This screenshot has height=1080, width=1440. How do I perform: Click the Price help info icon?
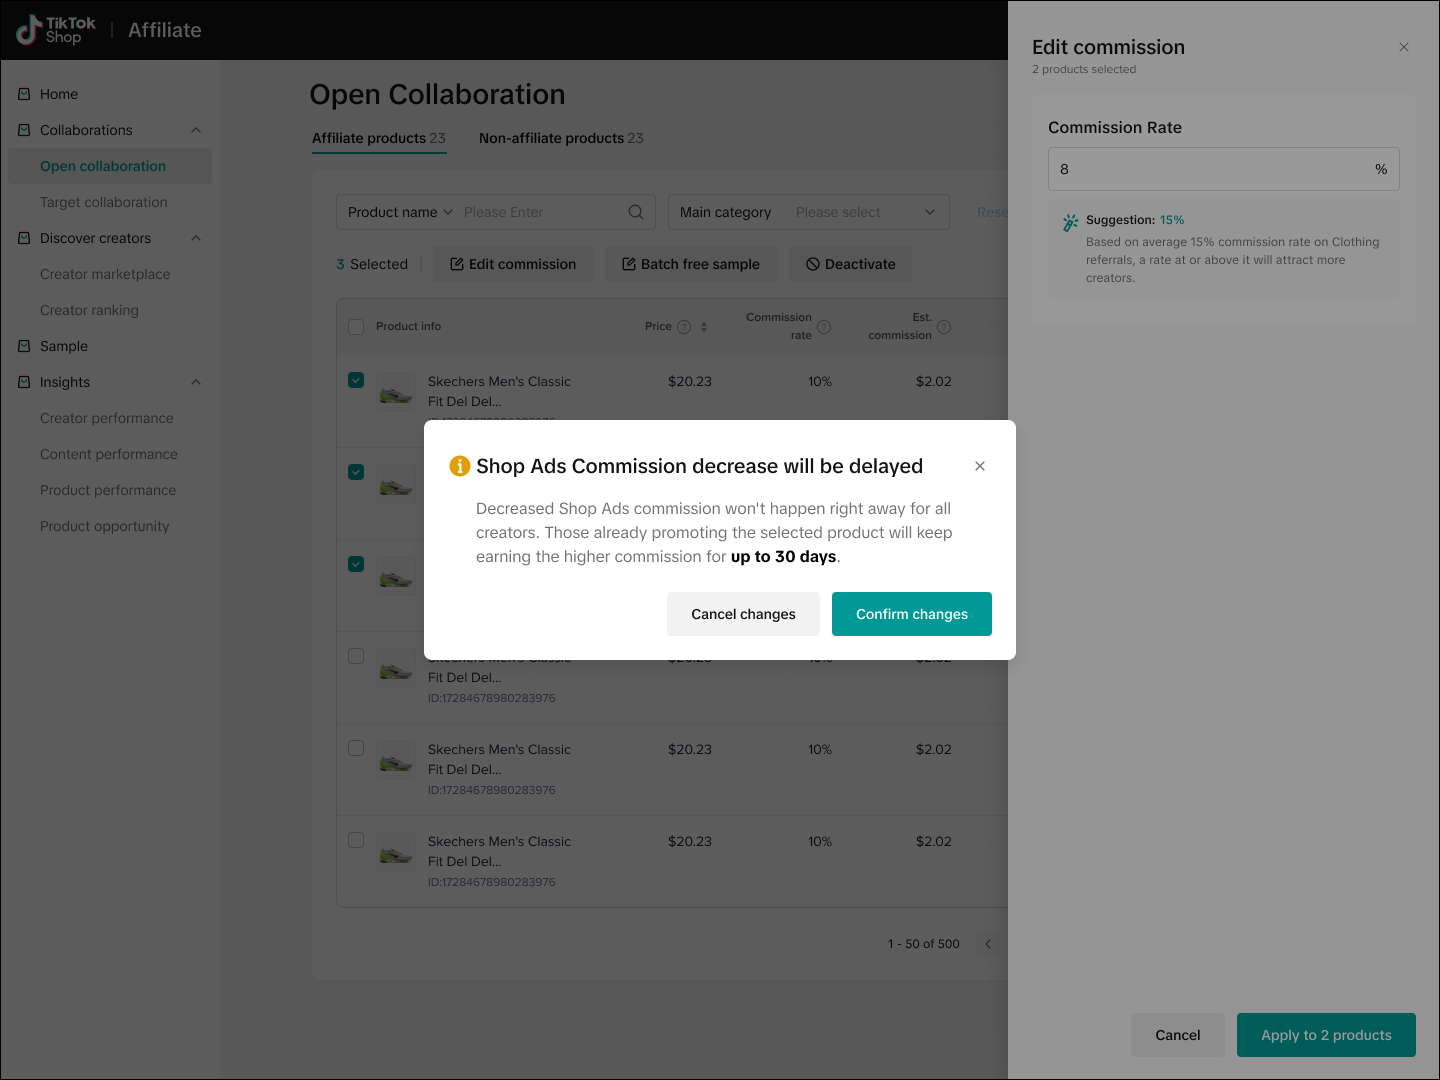pyautogui.click(x=684, y=327)
